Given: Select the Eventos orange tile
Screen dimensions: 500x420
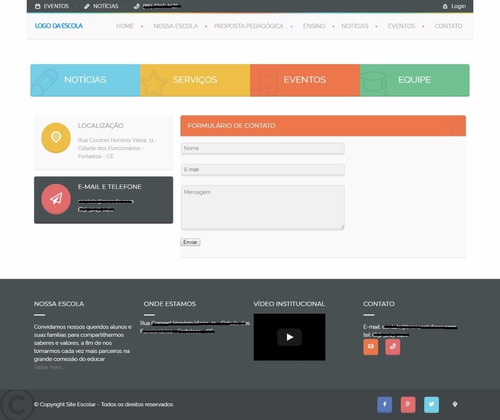Looking at the screenshot, I should (x=305, y=80).
